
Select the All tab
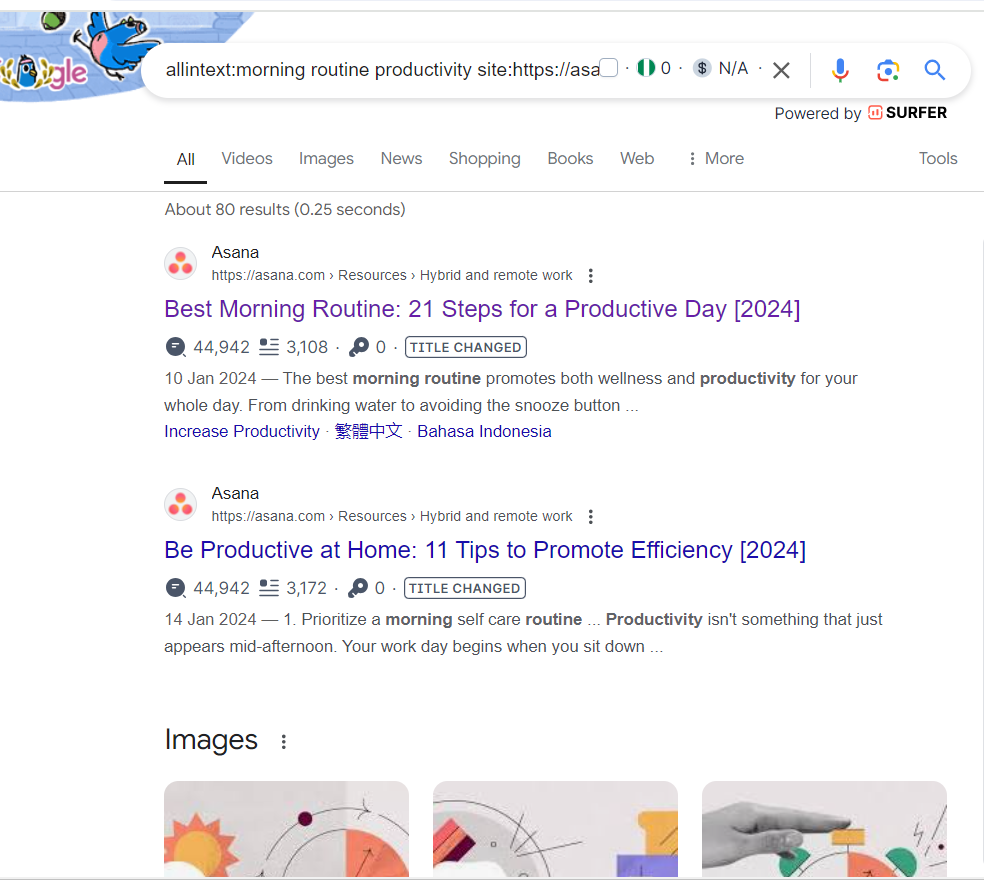point(186,159)
